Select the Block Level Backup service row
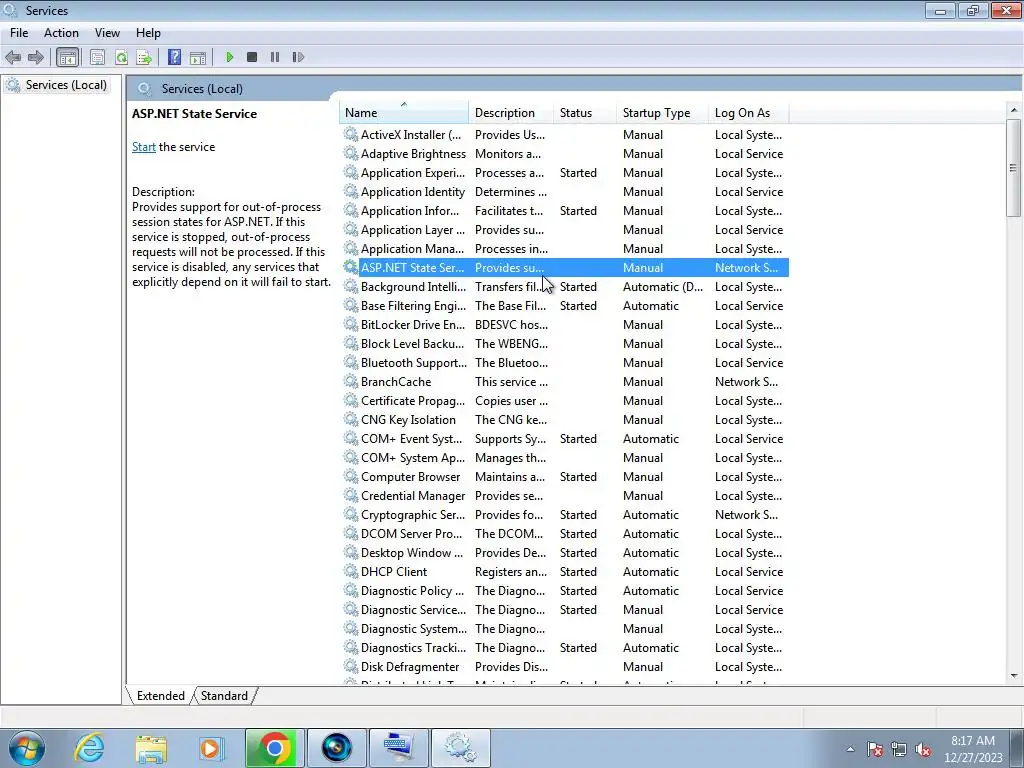 tap(565, 344)
